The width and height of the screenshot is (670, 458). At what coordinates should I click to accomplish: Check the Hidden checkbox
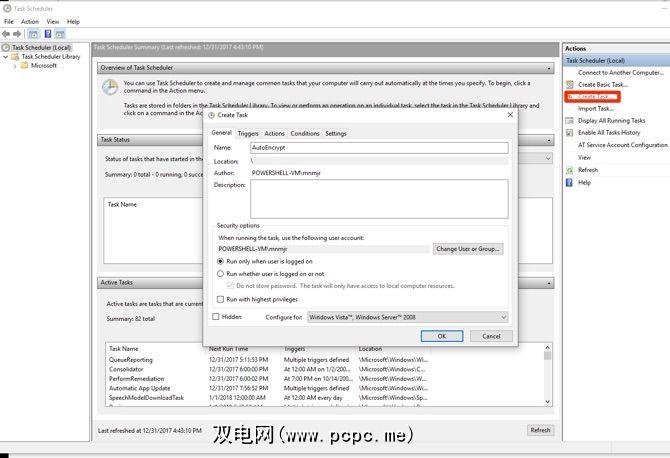coord(216,317)
